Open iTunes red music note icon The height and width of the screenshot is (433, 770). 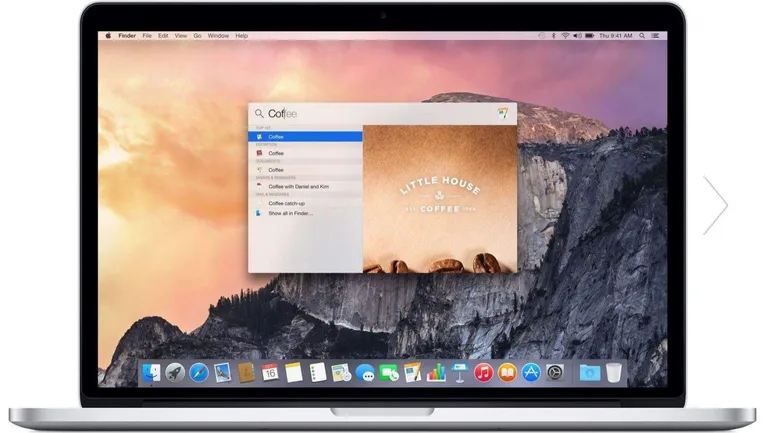(x=484, y=373)
